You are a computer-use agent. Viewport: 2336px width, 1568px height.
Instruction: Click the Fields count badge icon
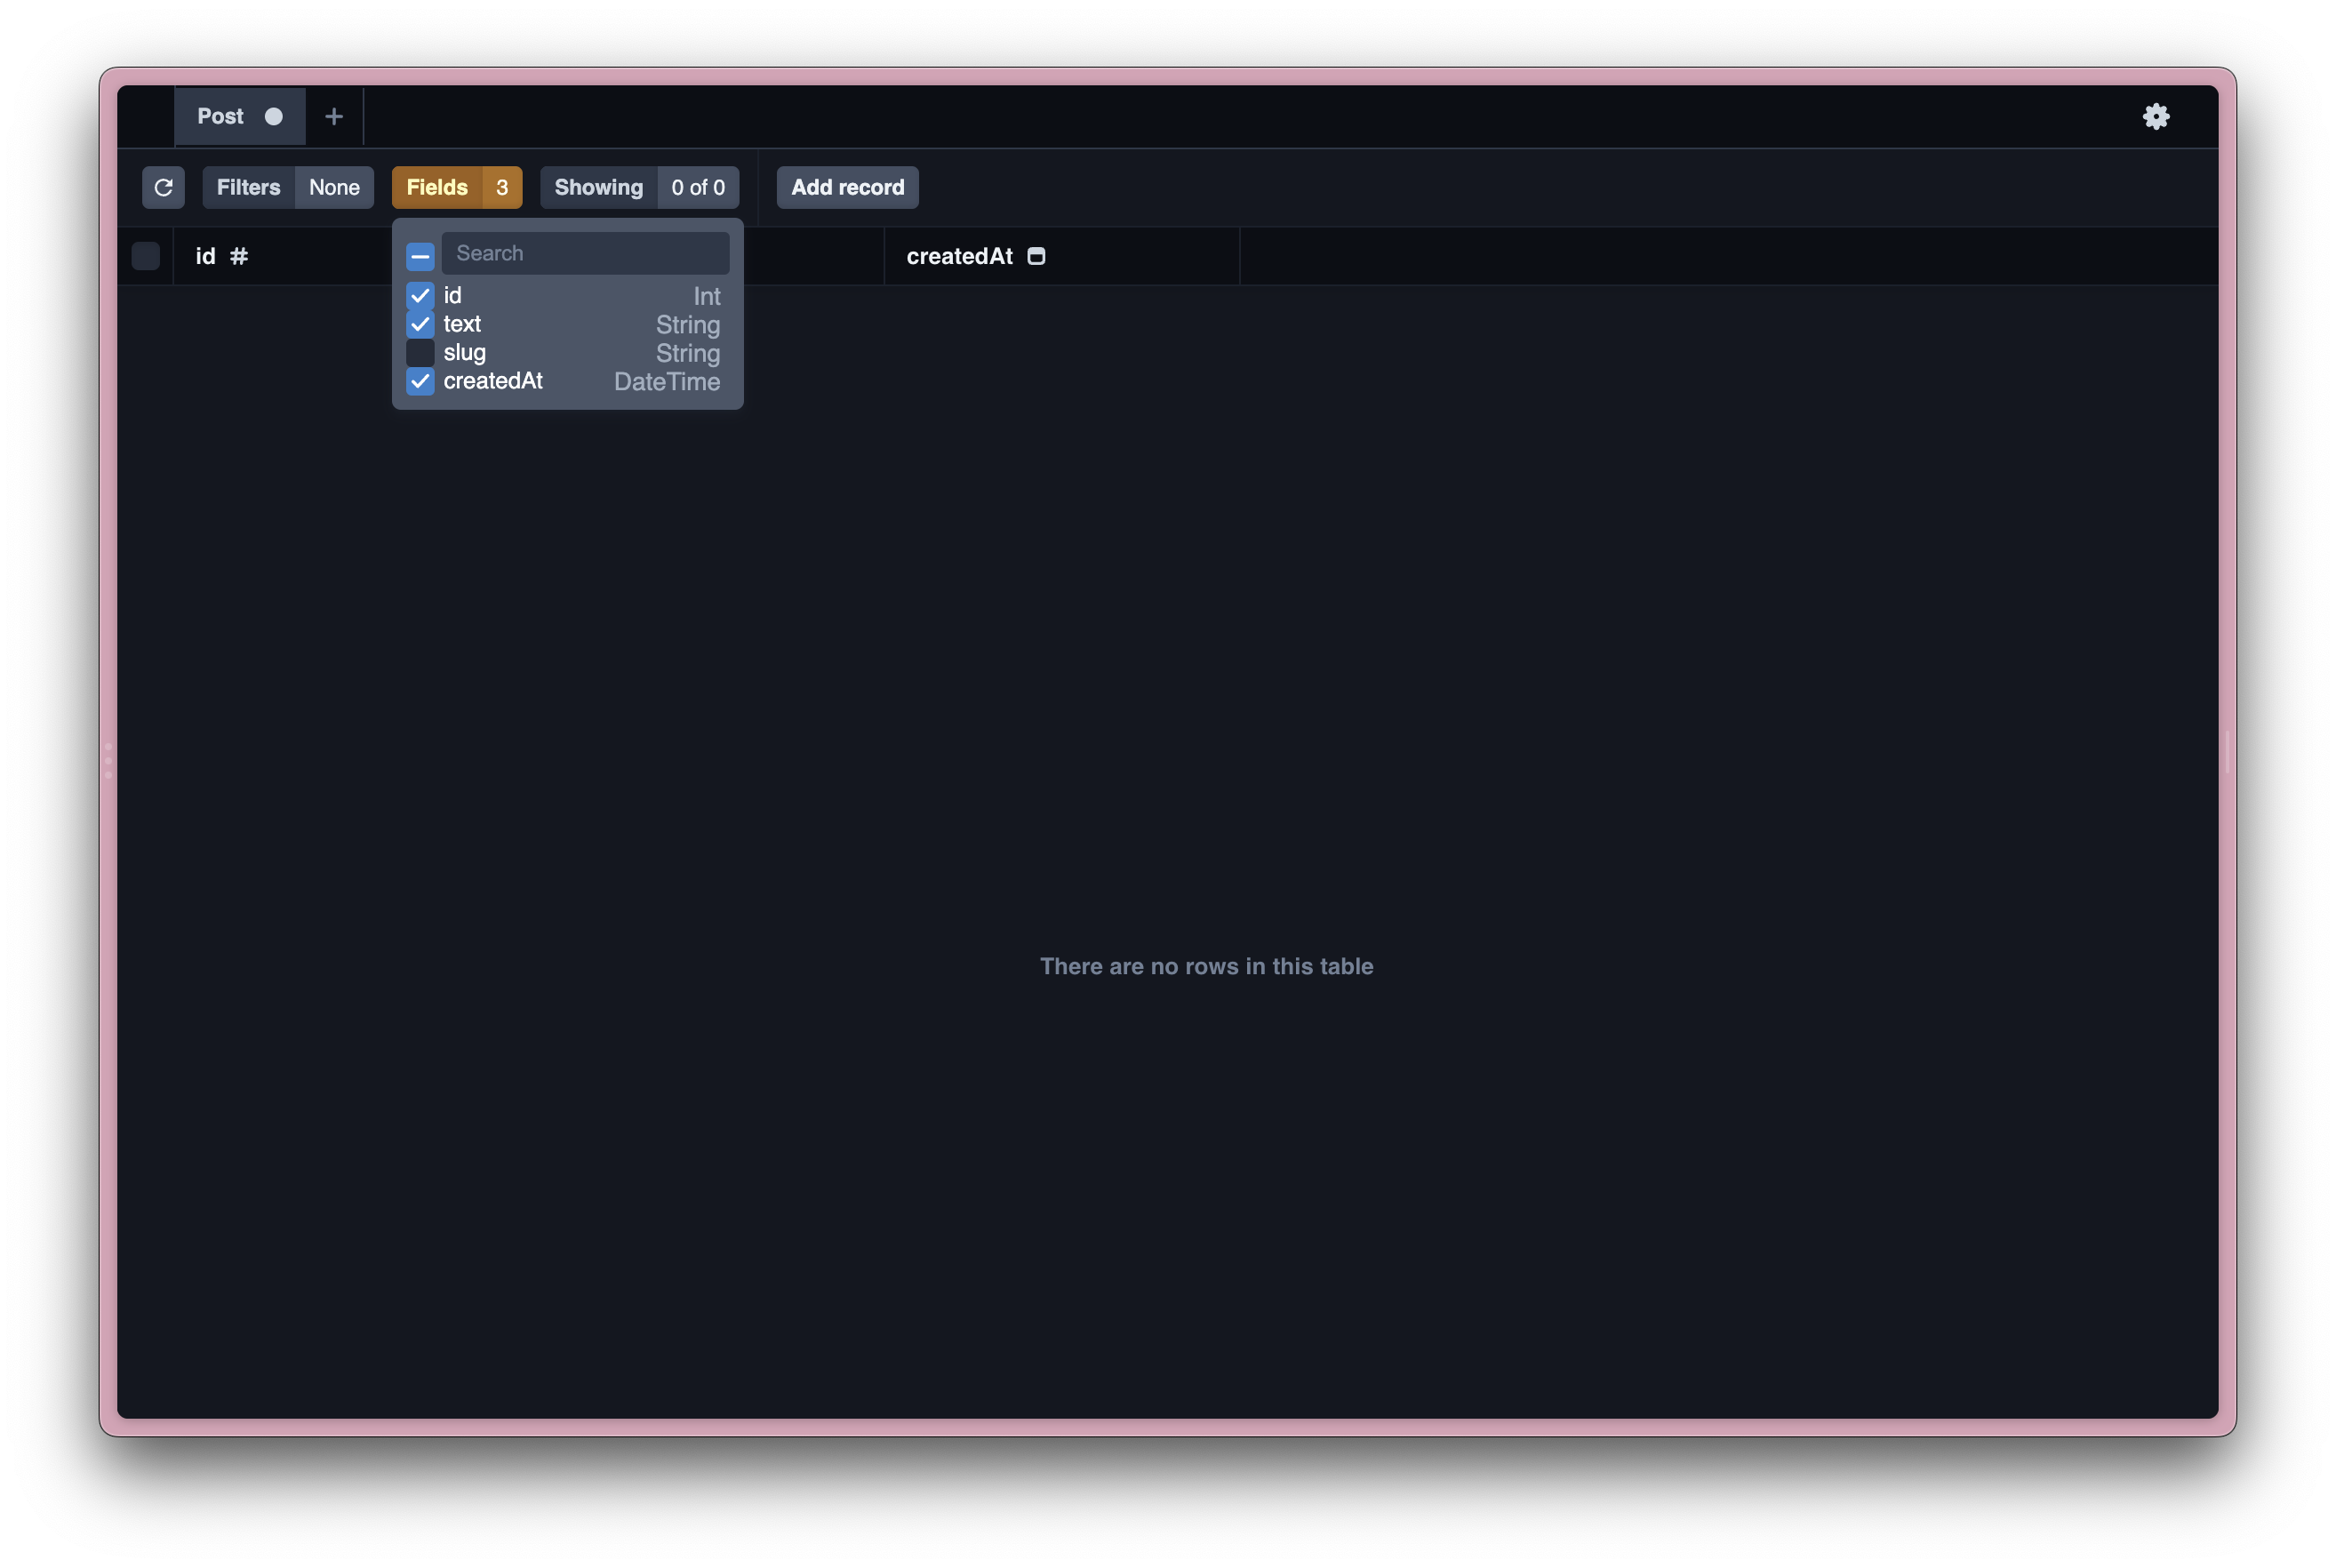click(502, 186)
